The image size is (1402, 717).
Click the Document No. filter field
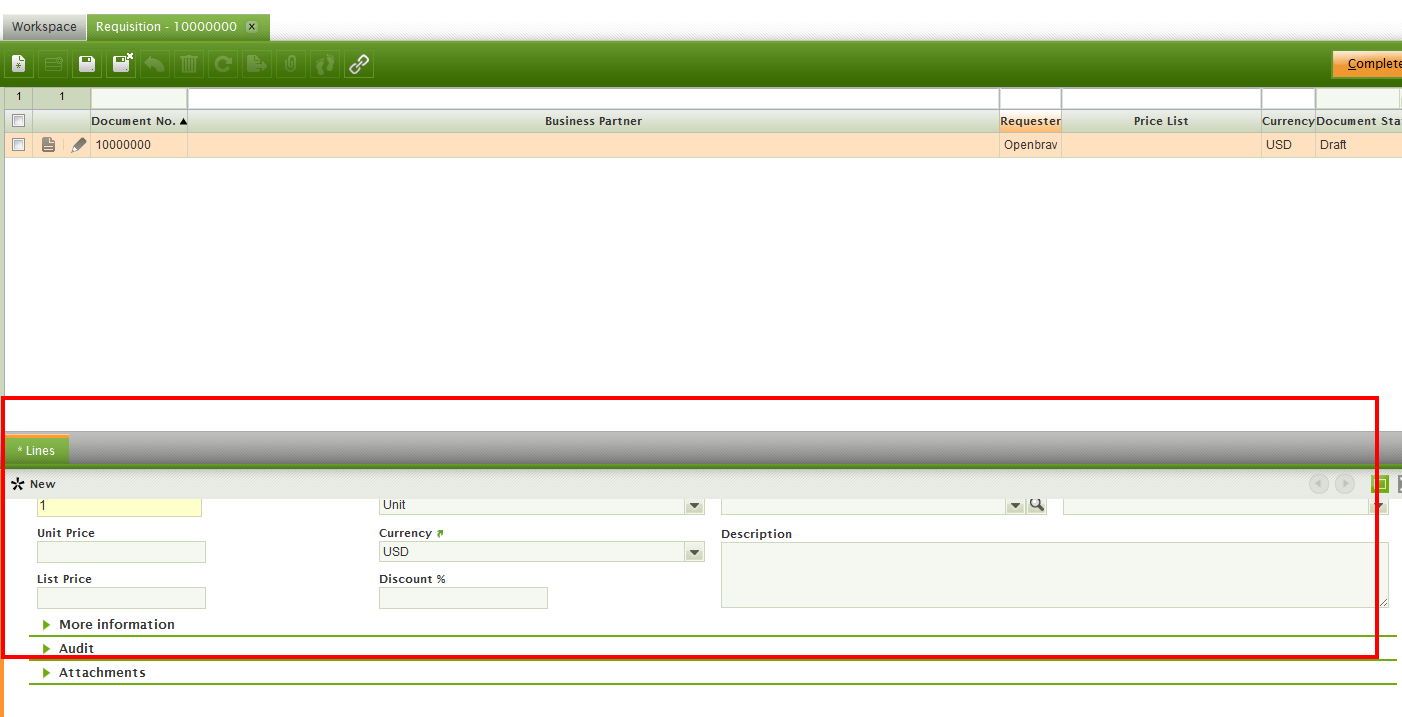139,98
